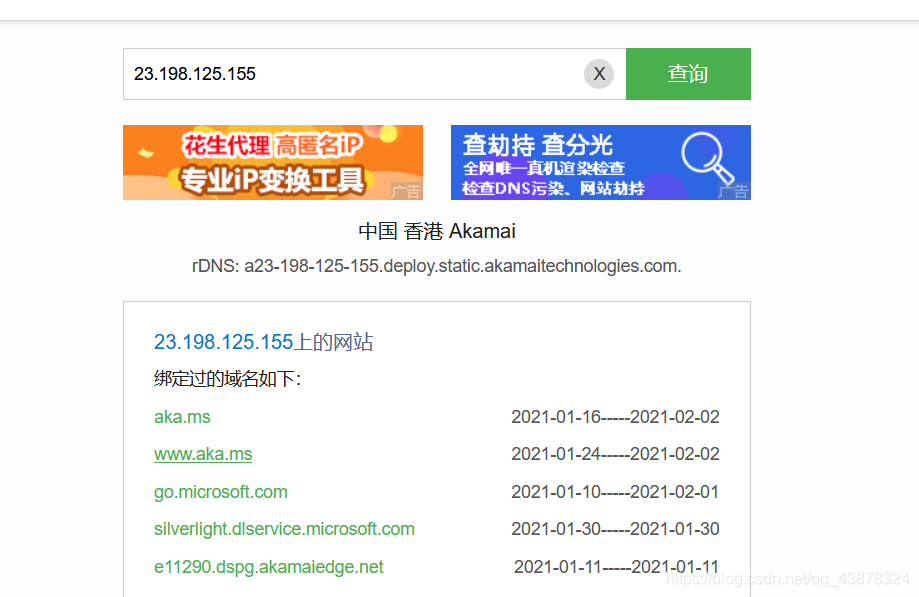
Task: Select date range 2021-01-11-----2021-01-11
Action: click(x=616, y=567)
